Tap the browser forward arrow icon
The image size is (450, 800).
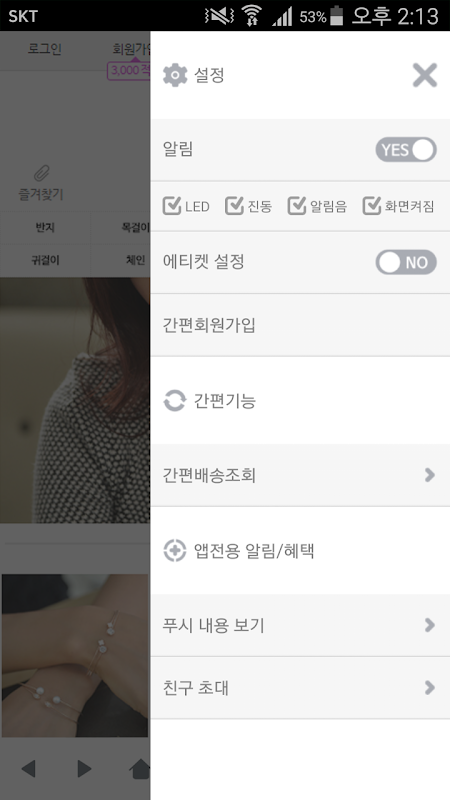84,768
